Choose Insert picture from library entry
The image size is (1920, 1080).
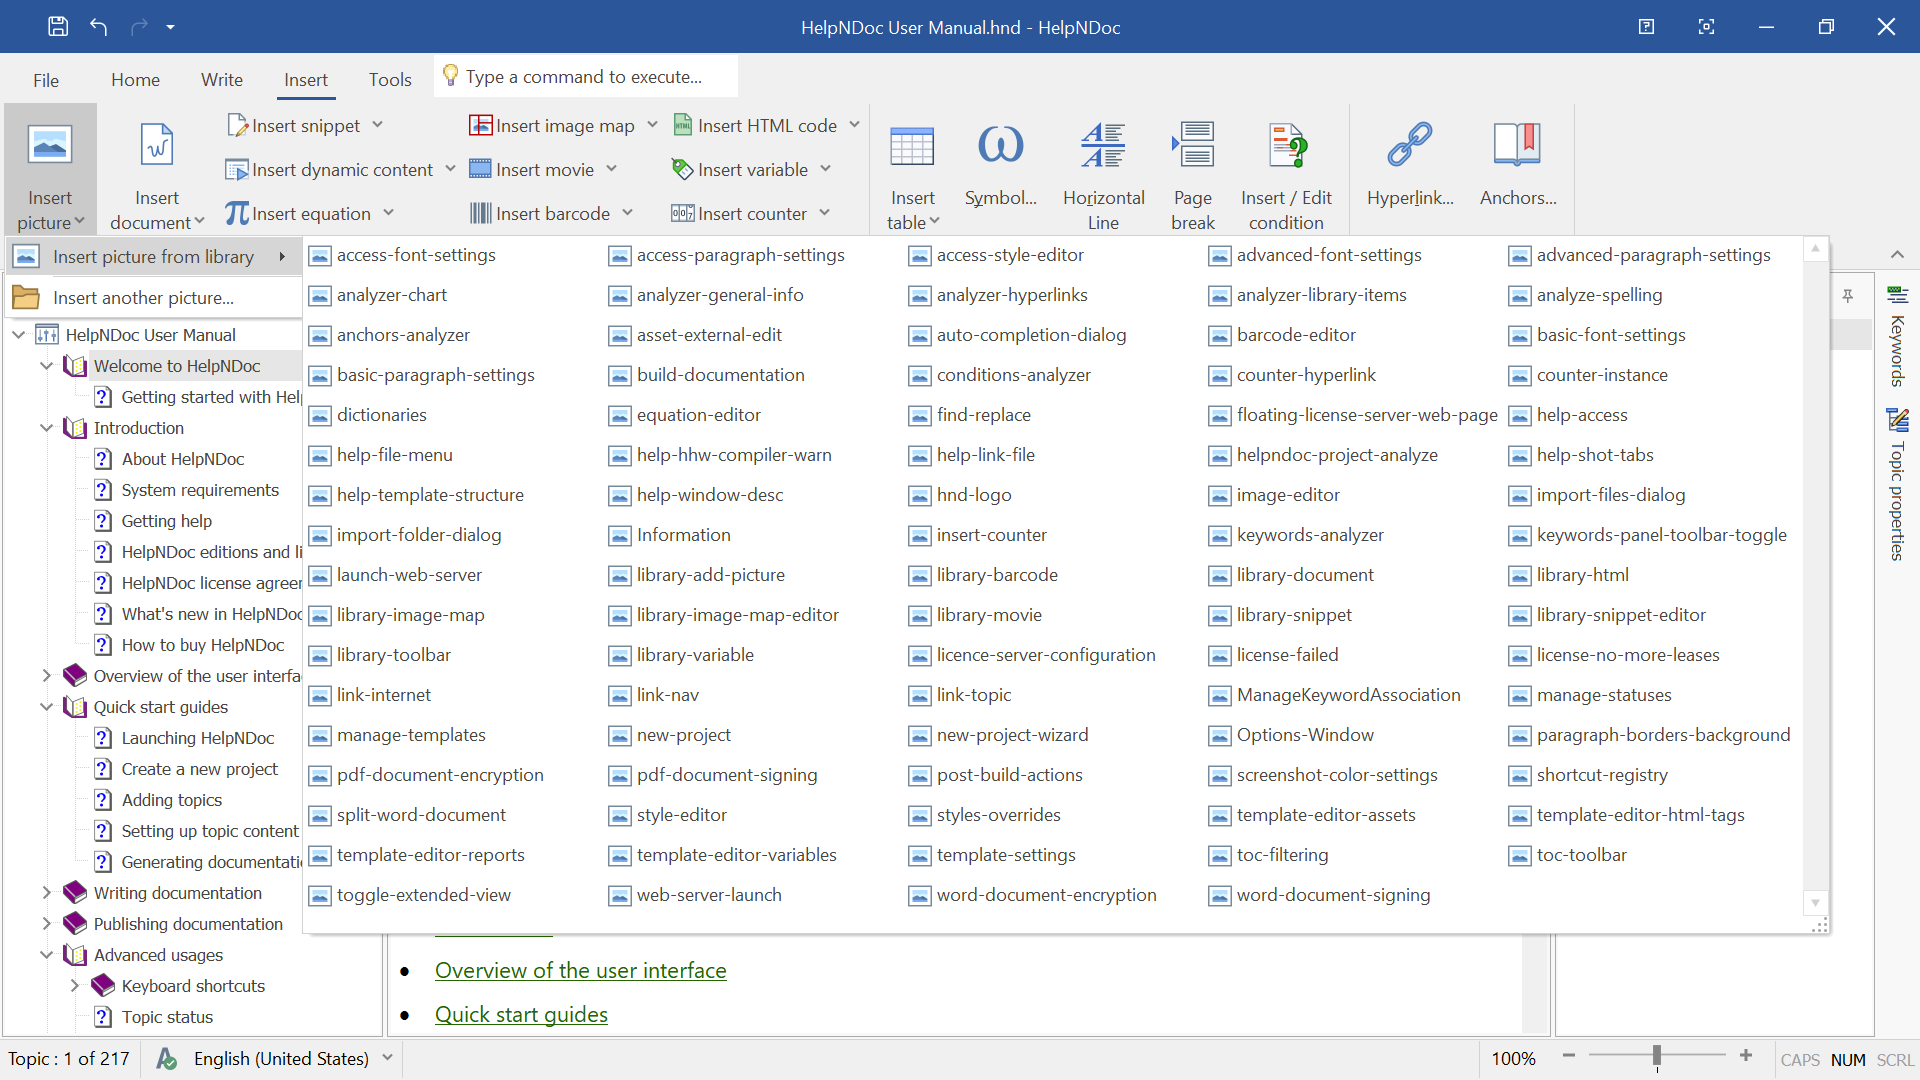(153, 257)
